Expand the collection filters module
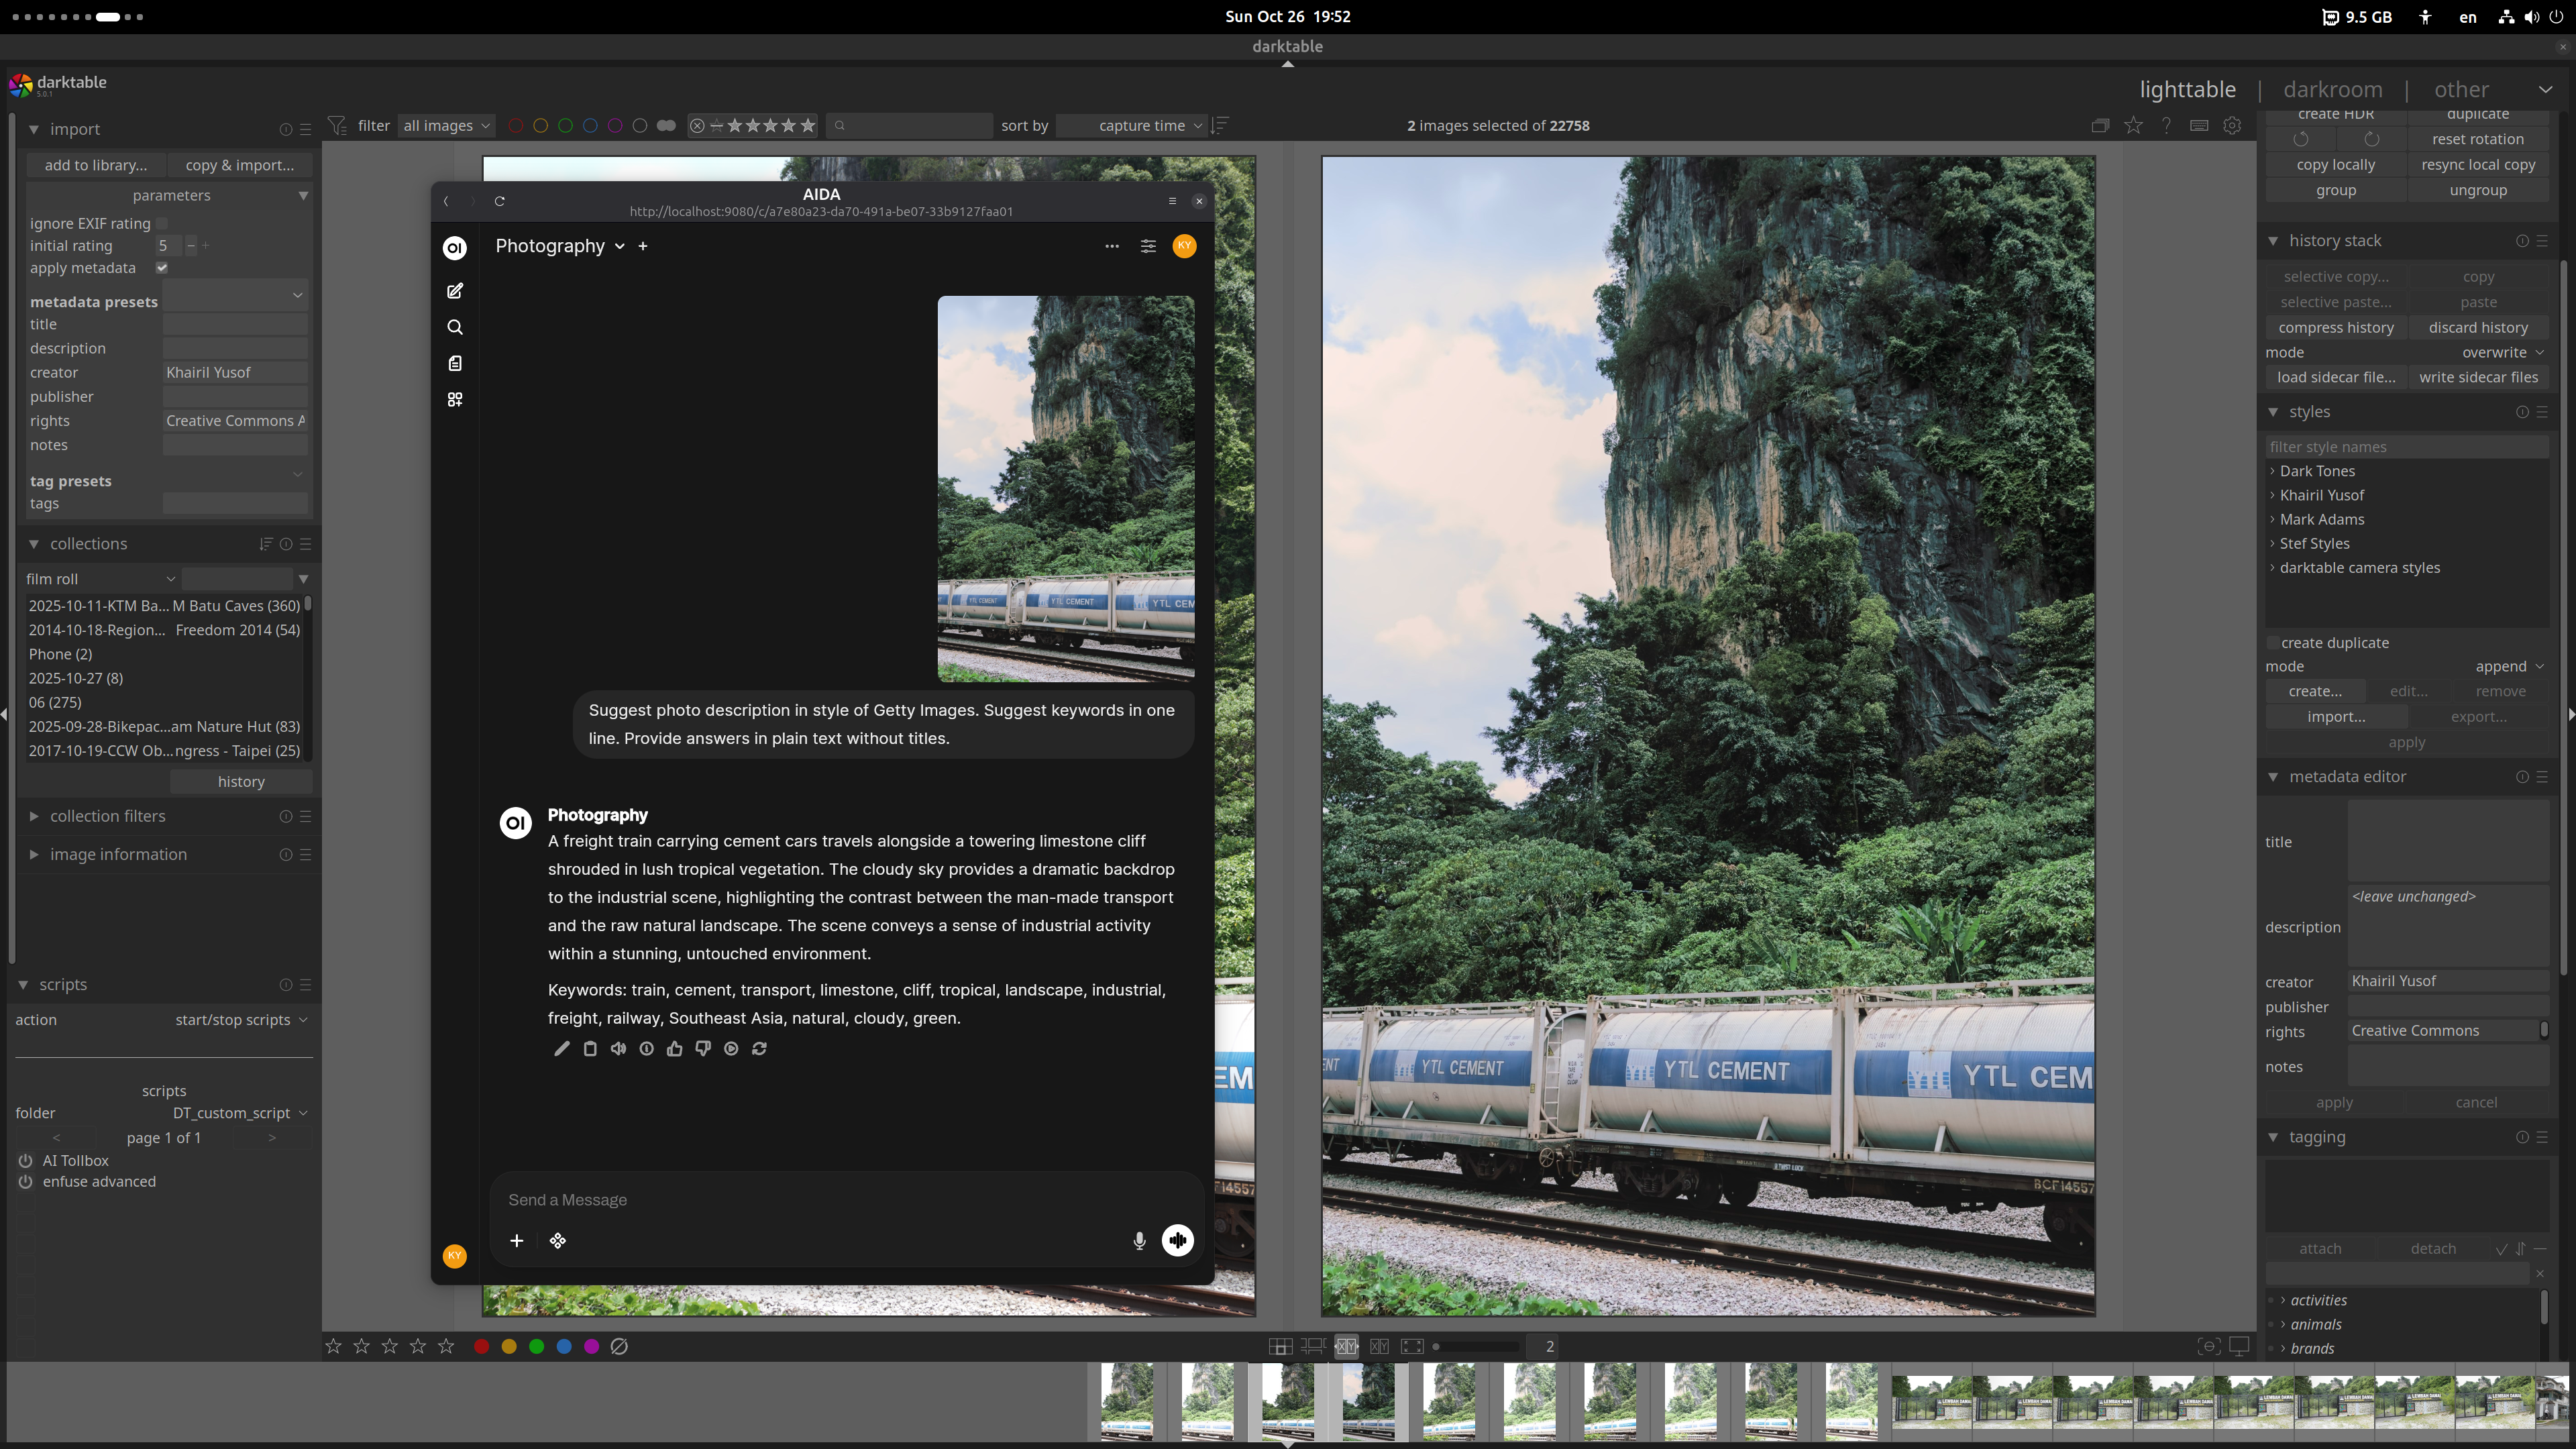The width and height of the screenshot is (2576, 1449). [108, 816]
